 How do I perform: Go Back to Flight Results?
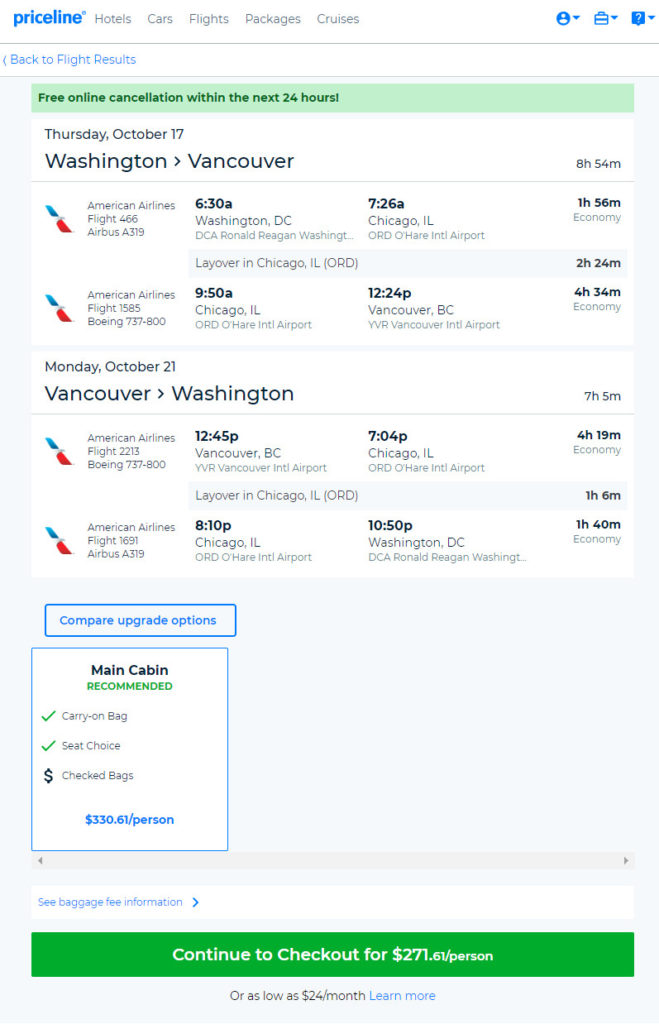click(70, 59)
